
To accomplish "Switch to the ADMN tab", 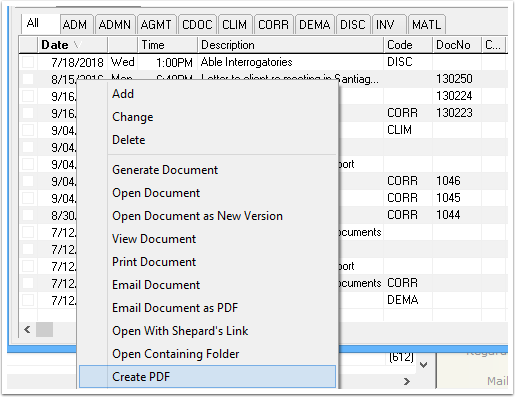I will pyautogui.click(x=115, y=25).
